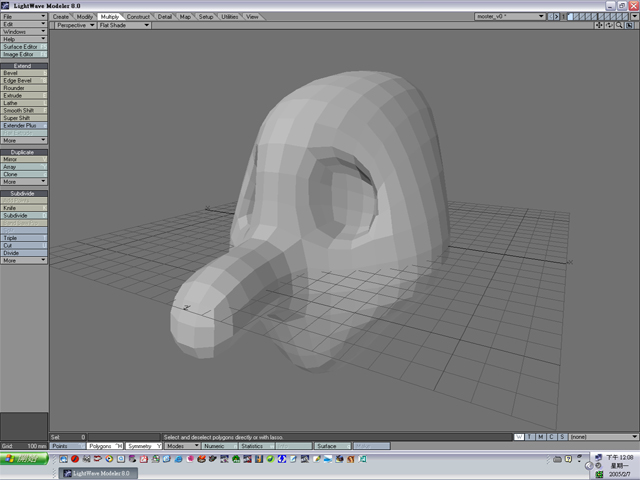
Task: Select the Mirror tool
Action: click(x=24, y=159)
